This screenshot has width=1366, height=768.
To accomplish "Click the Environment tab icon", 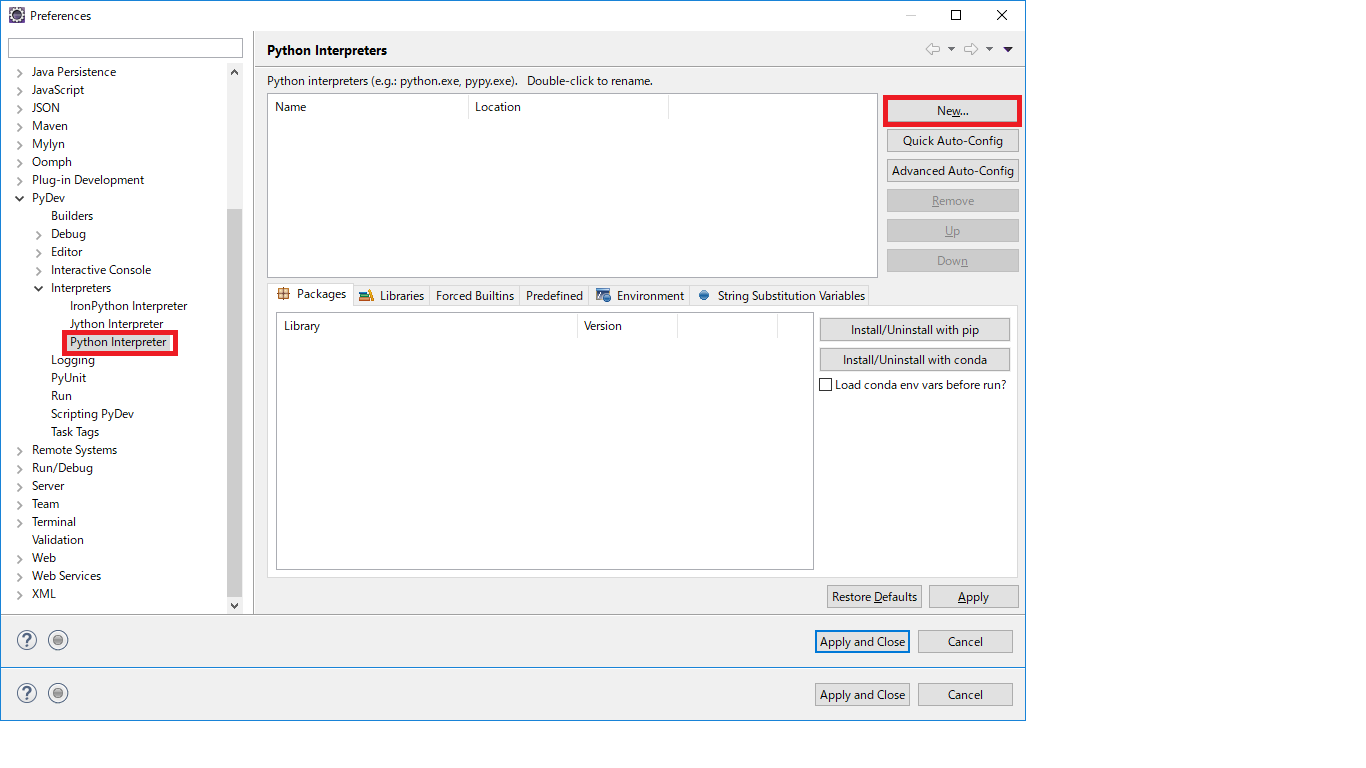I will click(x=602, y=295).
